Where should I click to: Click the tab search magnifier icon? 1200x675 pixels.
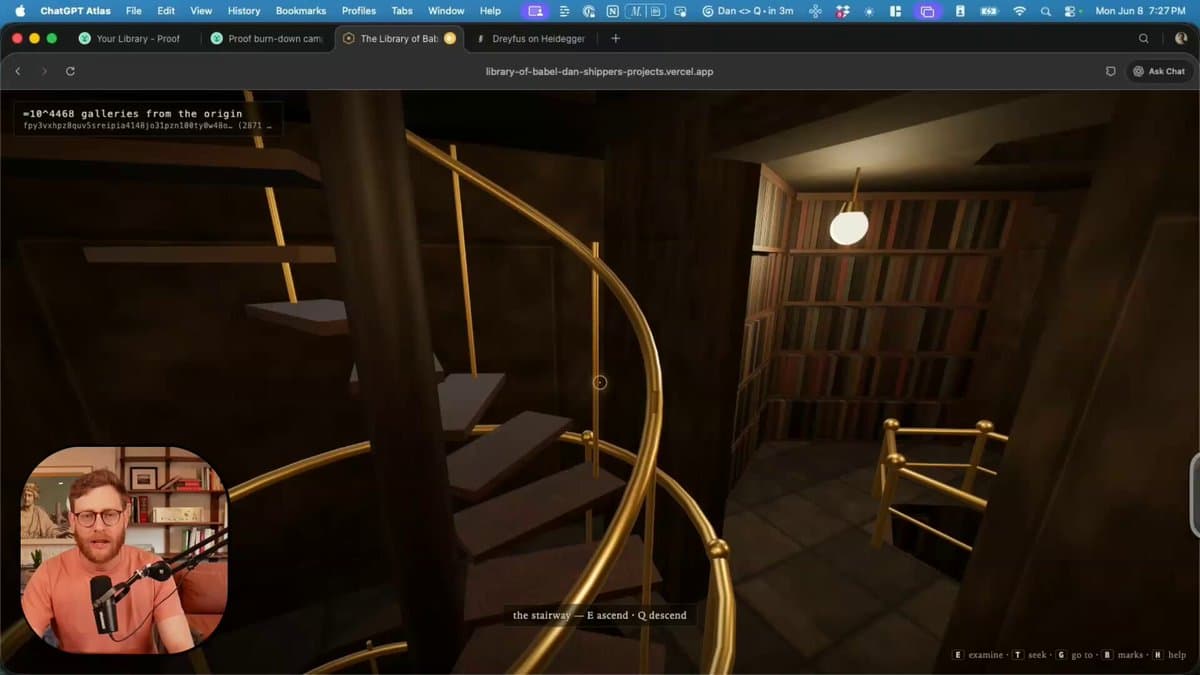(x=1144, y=38)
